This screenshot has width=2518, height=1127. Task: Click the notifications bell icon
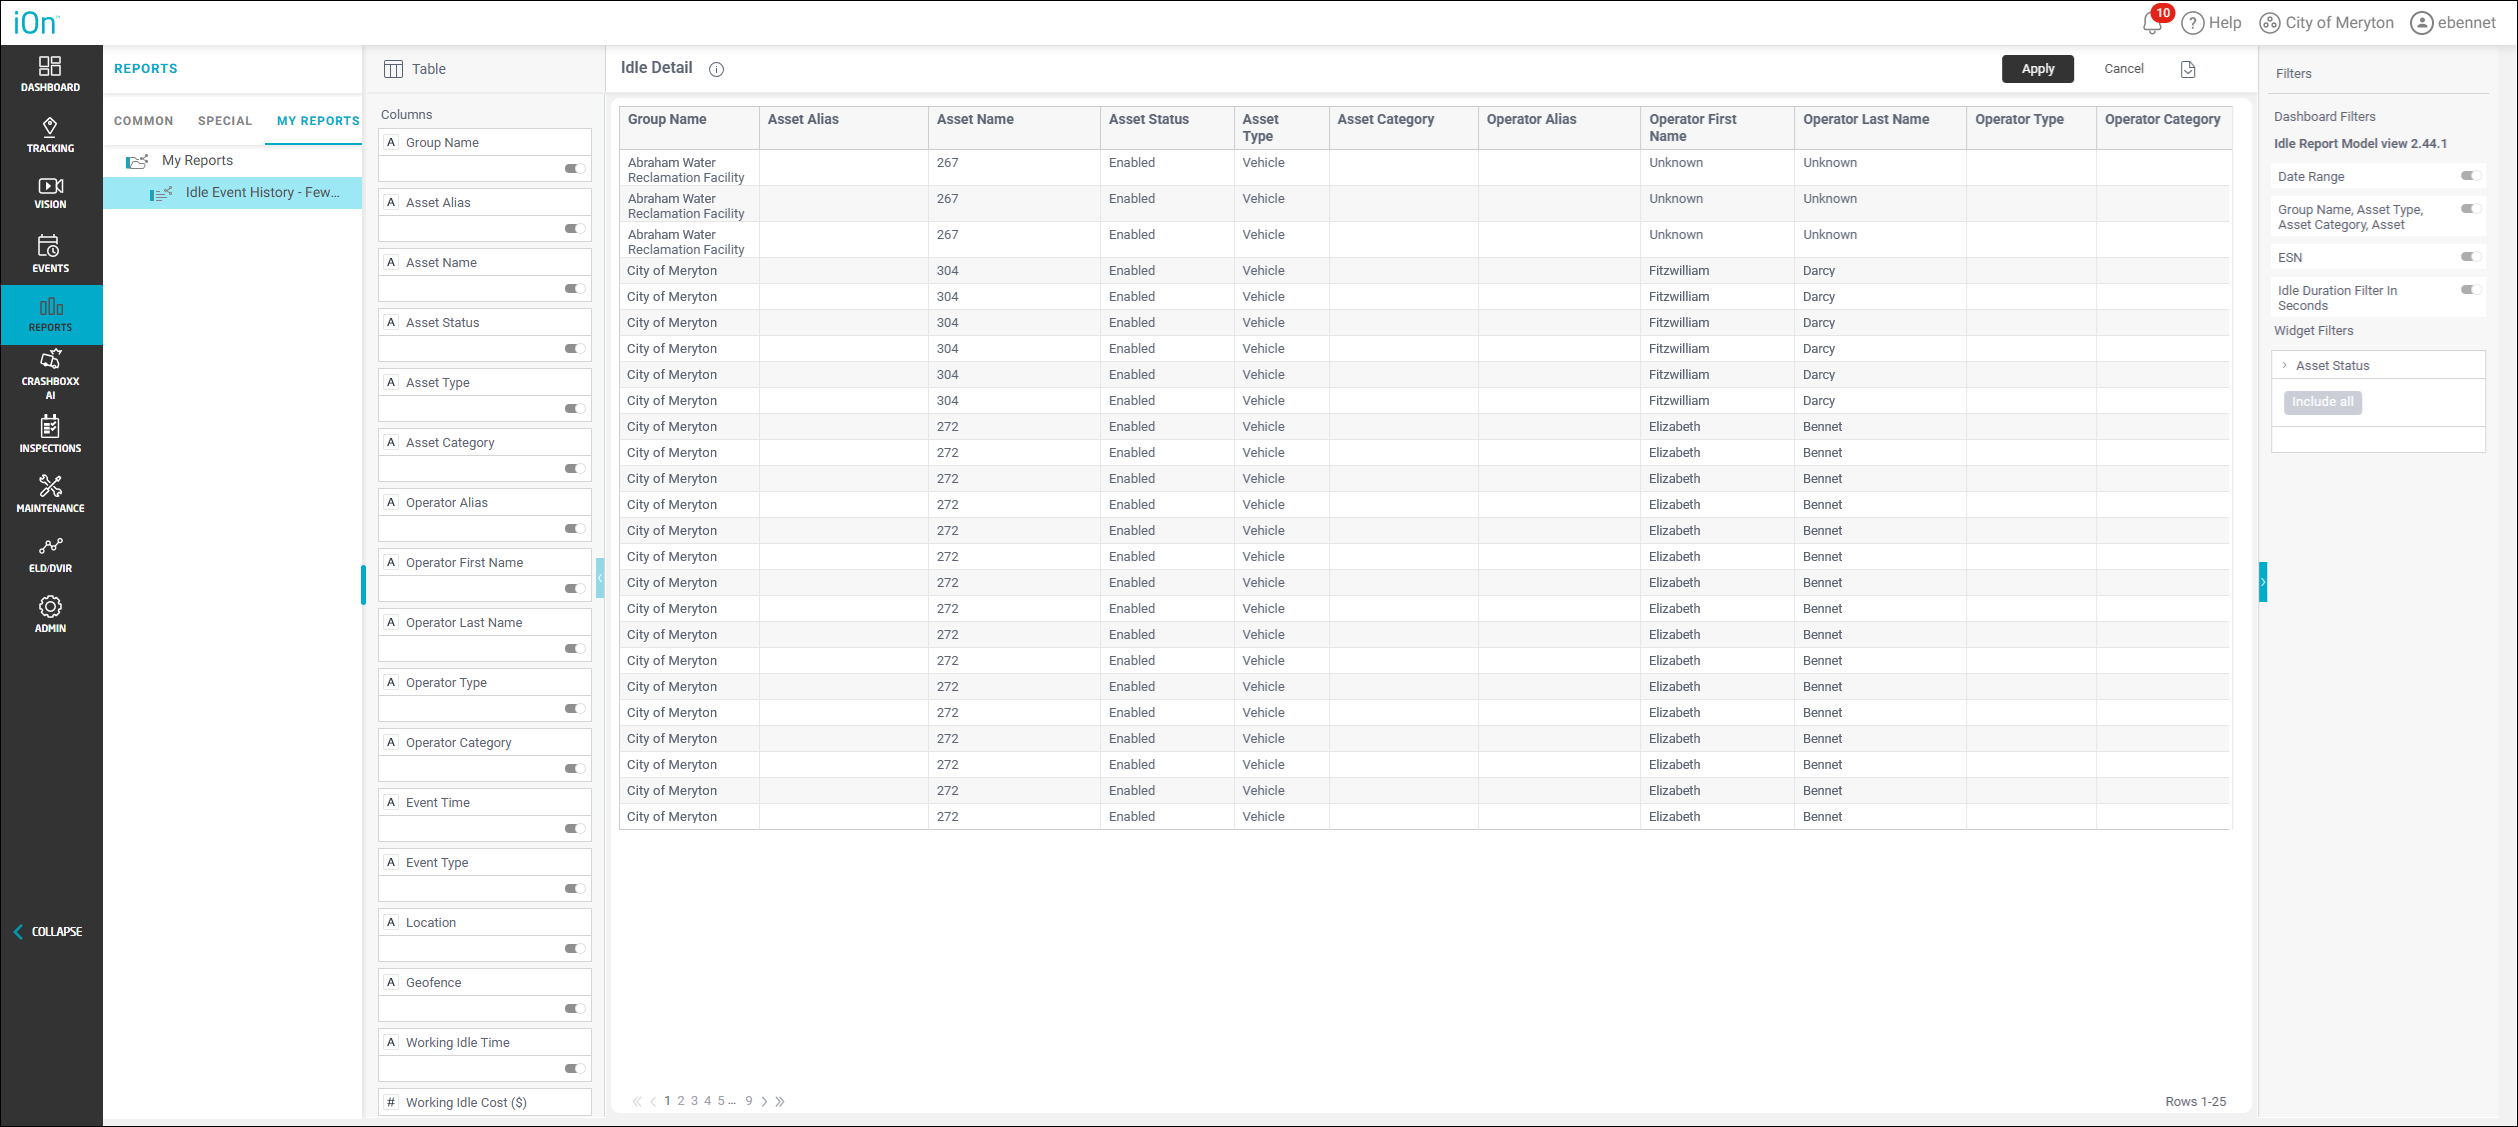tap(2152, 23)
